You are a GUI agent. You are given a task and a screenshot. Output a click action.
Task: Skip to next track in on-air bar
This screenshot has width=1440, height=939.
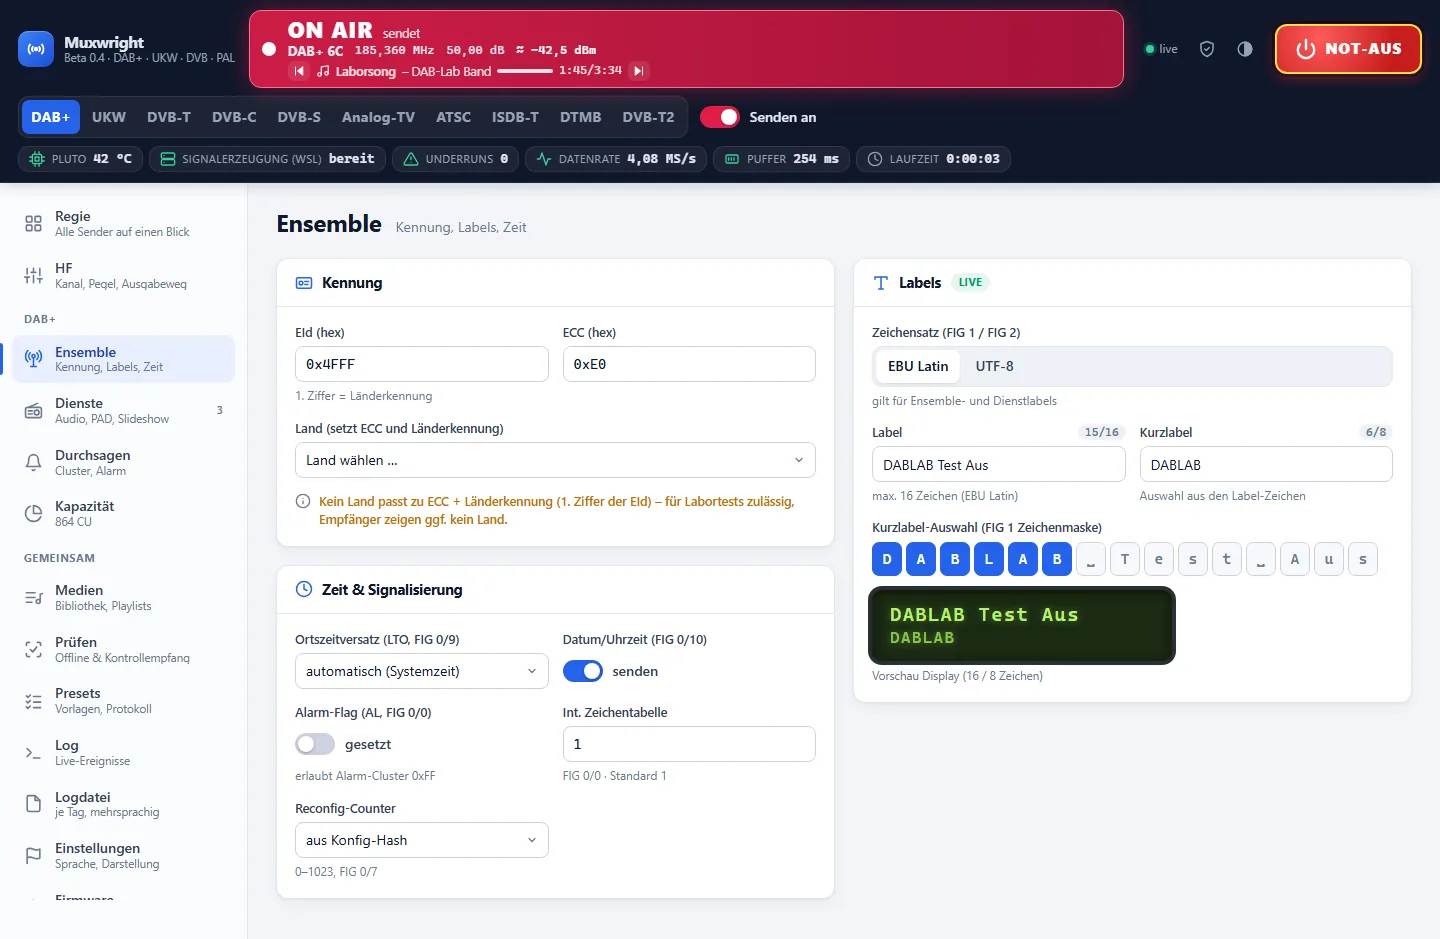click(639, 71)
